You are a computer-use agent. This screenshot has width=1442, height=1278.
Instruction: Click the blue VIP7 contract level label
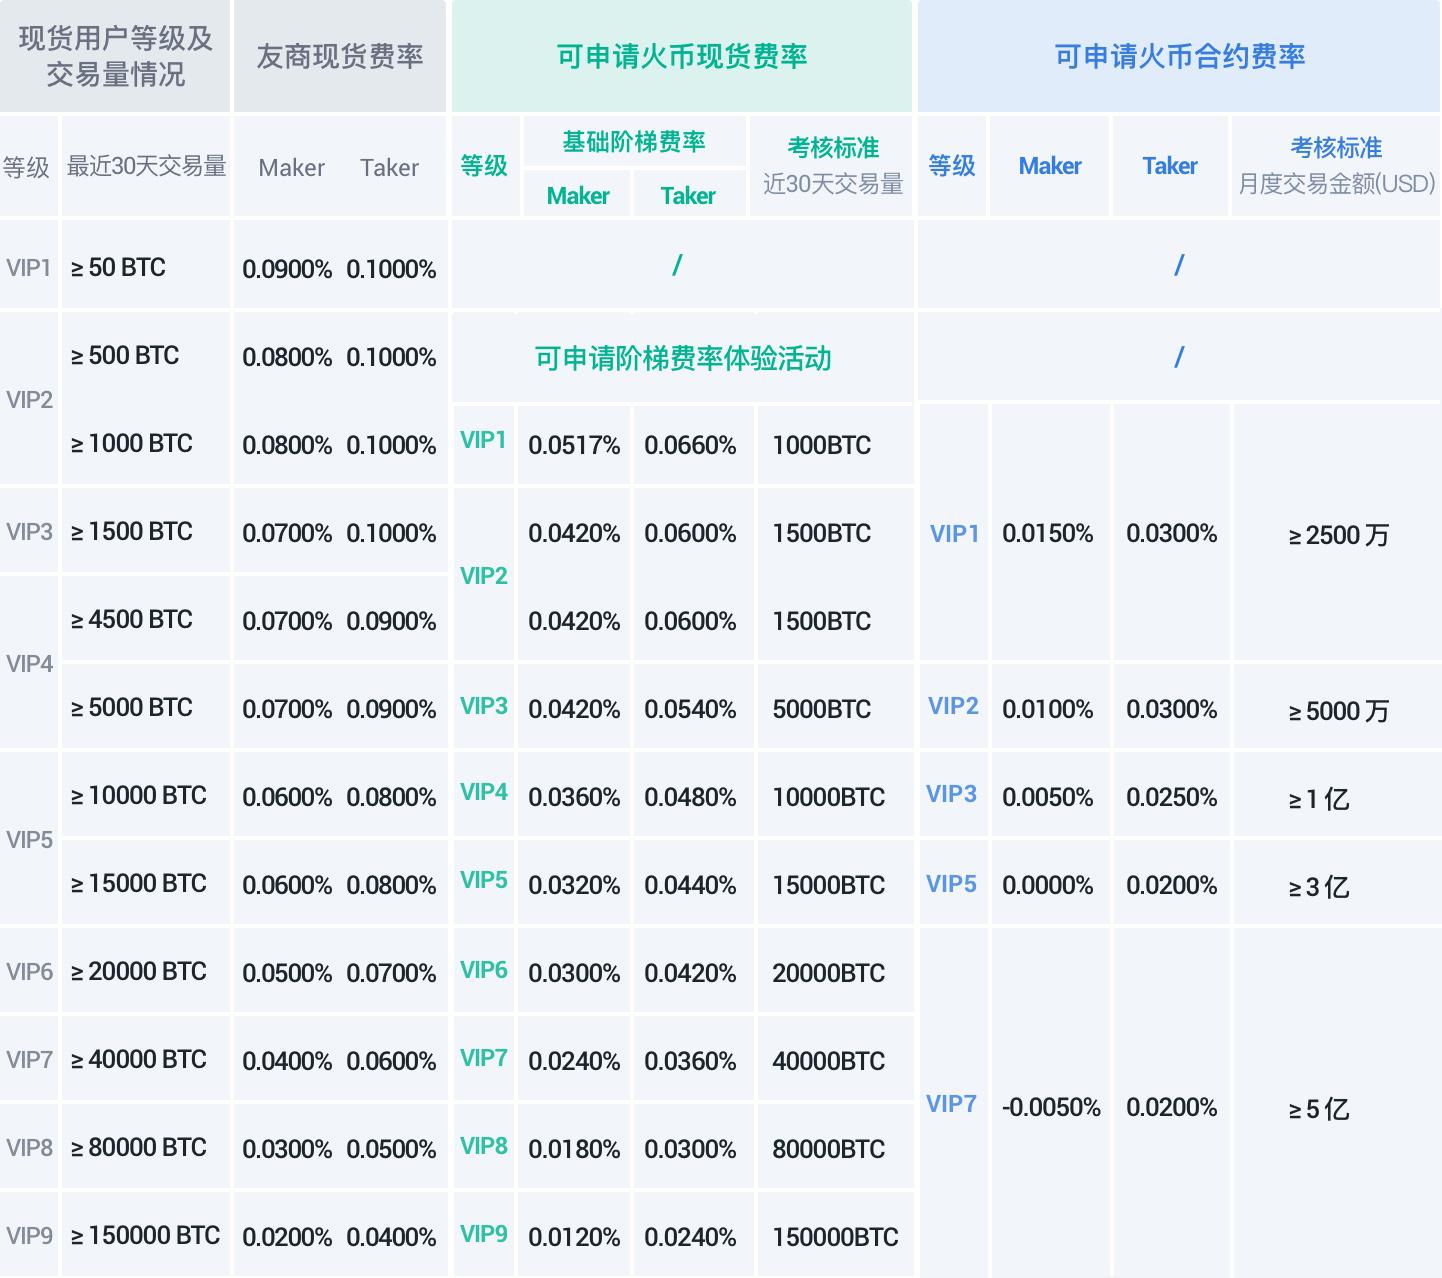[x=951, y=1104]
